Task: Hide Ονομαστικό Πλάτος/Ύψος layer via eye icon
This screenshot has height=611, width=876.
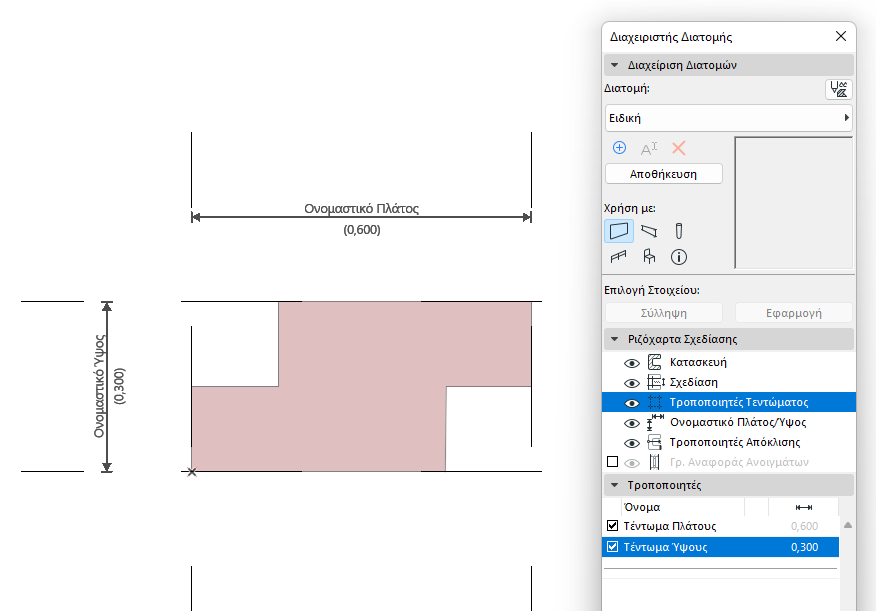Action: coord(632,423)
